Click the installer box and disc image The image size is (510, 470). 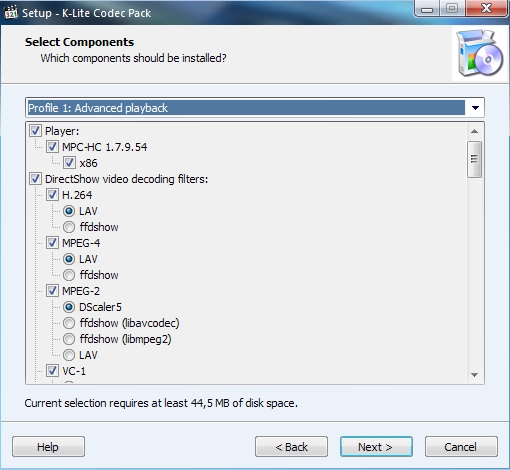(x=479, y=53)
